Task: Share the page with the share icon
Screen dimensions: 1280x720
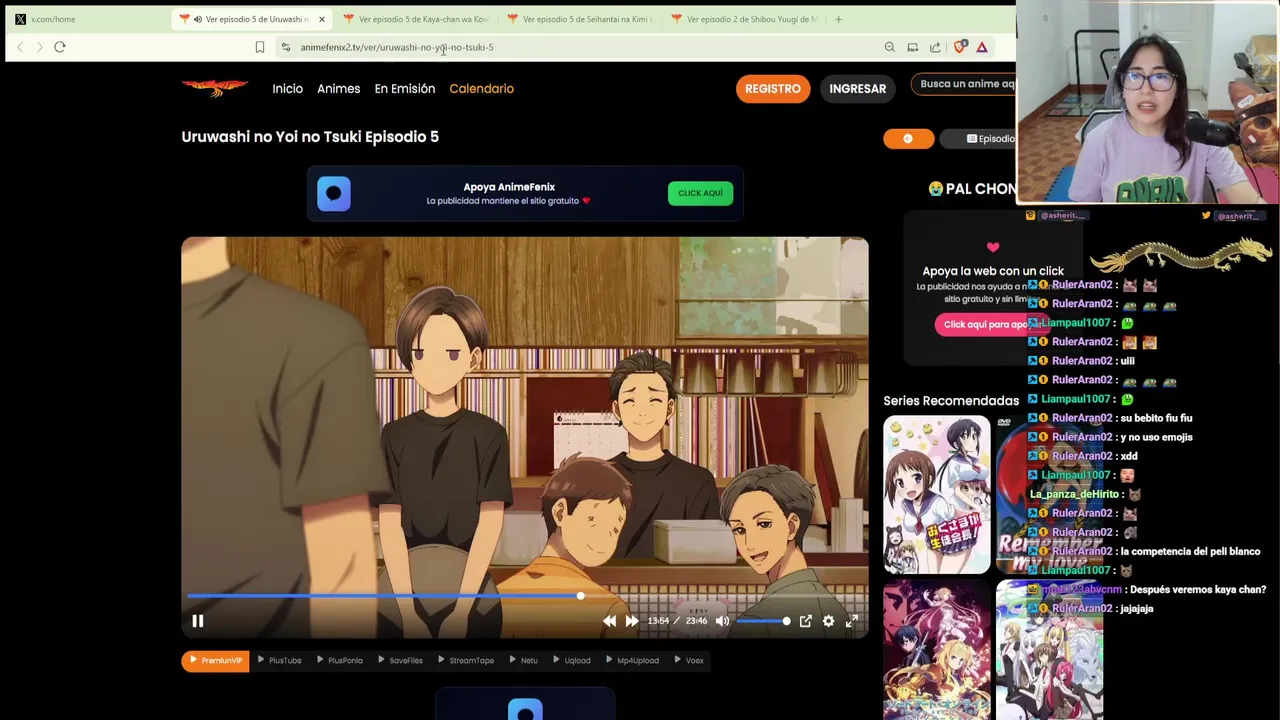Action: 935,47
